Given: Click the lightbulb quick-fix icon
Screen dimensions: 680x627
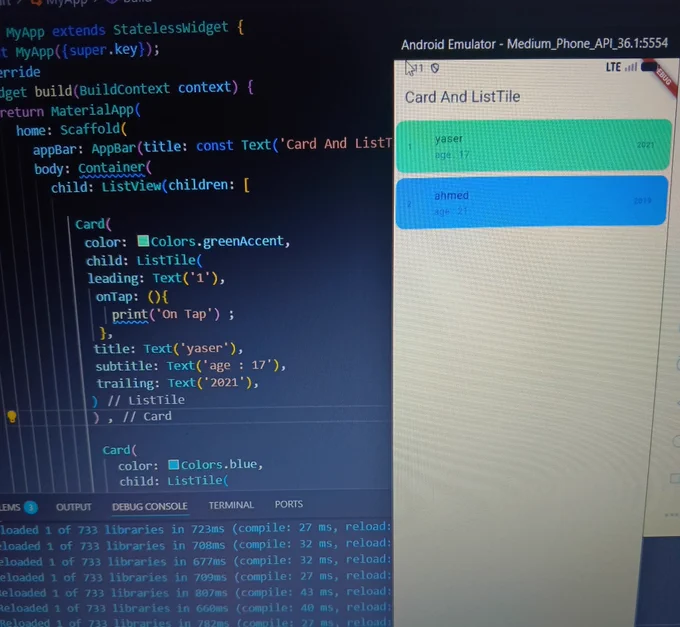Looking at the screenshot, I should [x=12, y=417].
